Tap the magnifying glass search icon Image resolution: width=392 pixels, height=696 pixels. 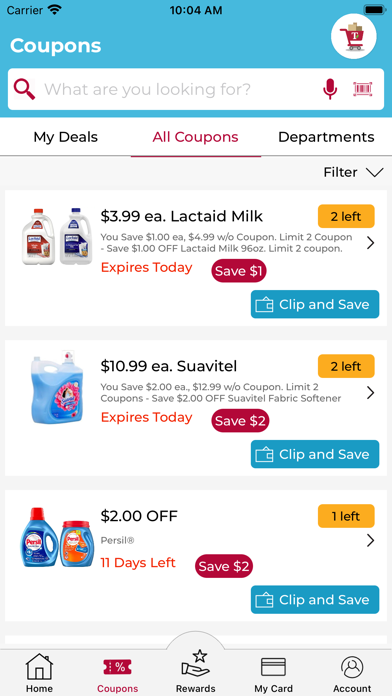point(24,89)
